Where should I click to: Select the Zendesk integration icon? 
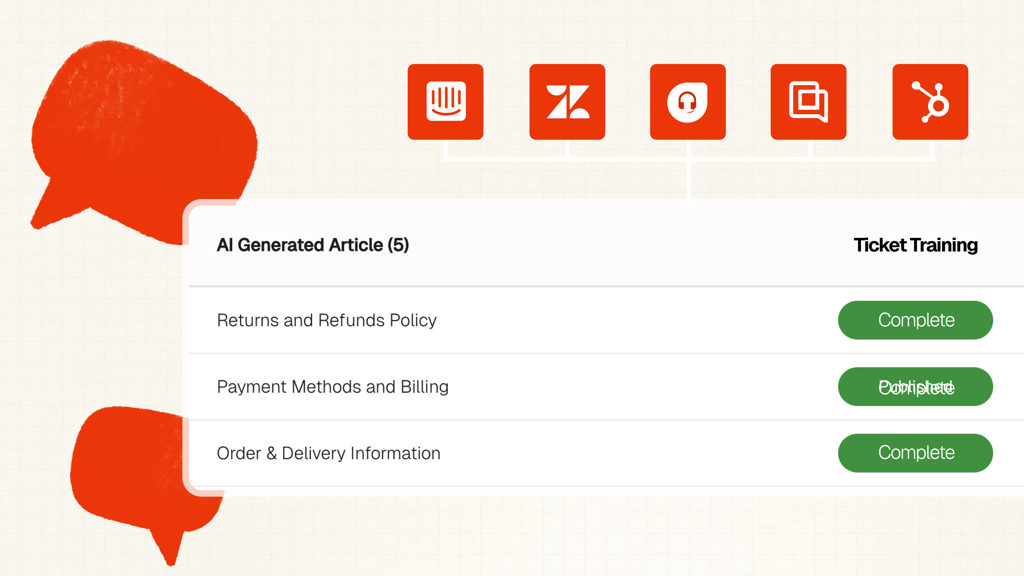click(567, 102)
